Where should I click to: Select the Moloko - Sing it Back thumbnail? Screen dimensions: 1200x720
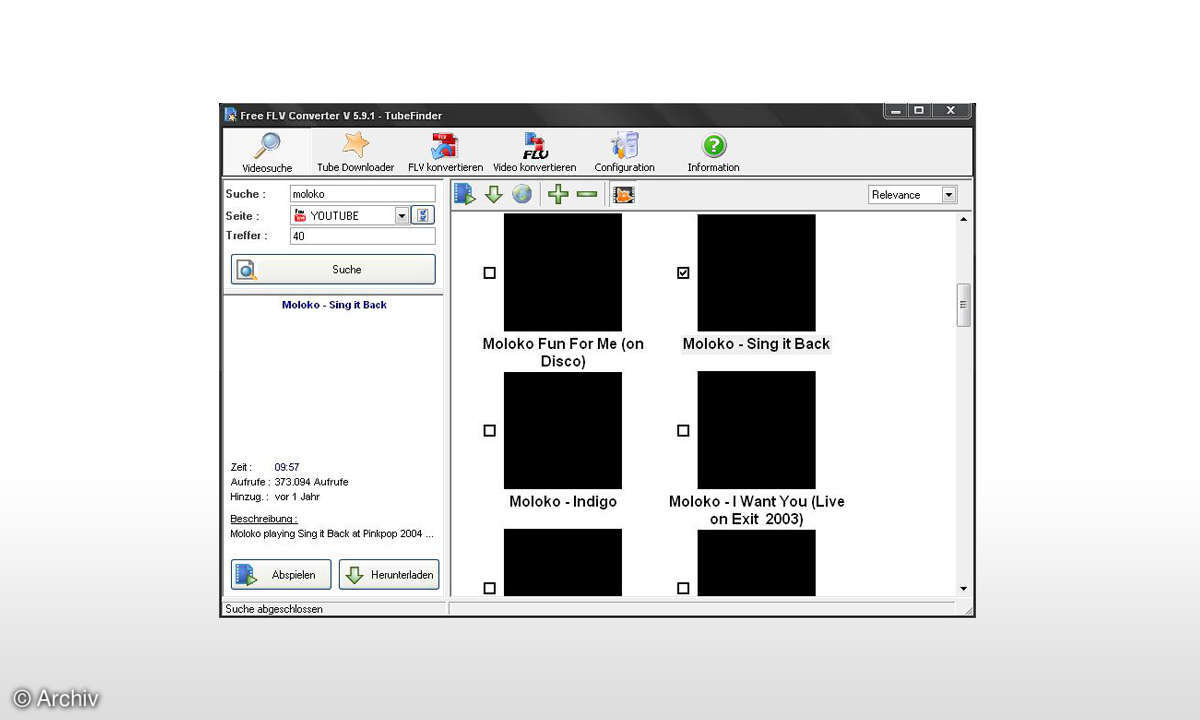point(756,272)
